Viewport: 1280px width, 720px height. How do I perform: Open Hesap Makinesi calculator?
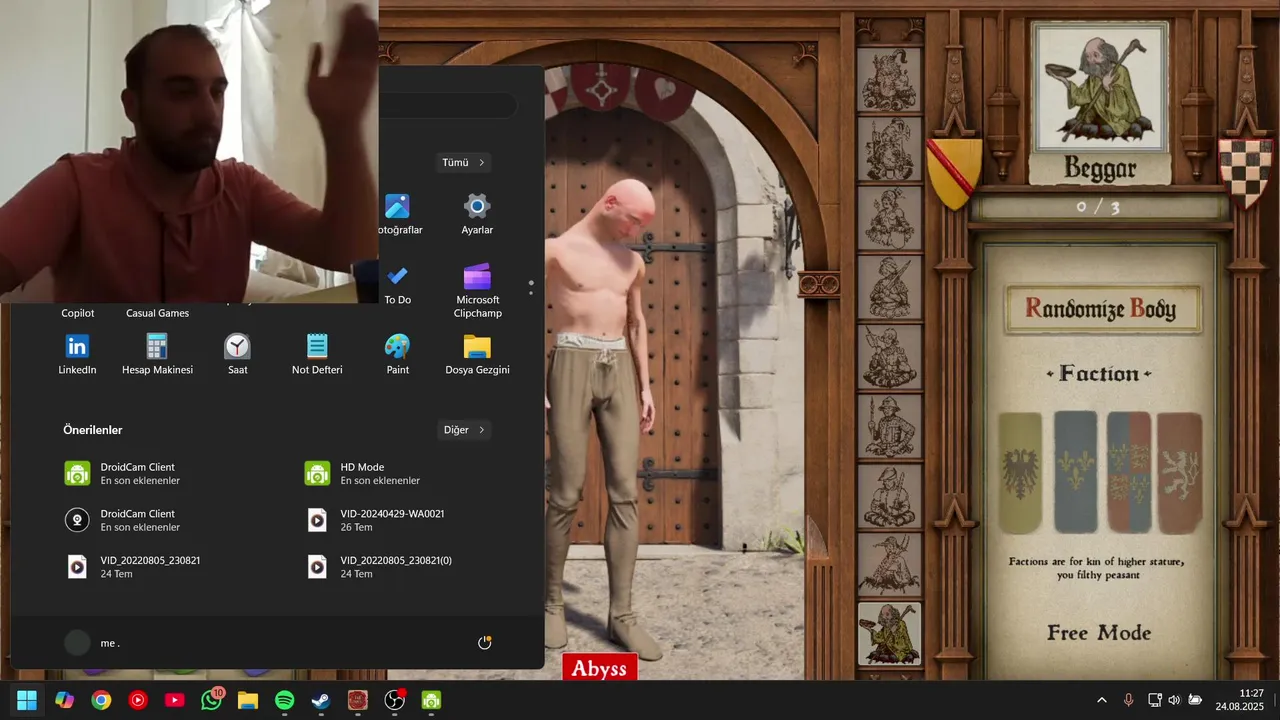pyautogui.click(x=157, y=354)
